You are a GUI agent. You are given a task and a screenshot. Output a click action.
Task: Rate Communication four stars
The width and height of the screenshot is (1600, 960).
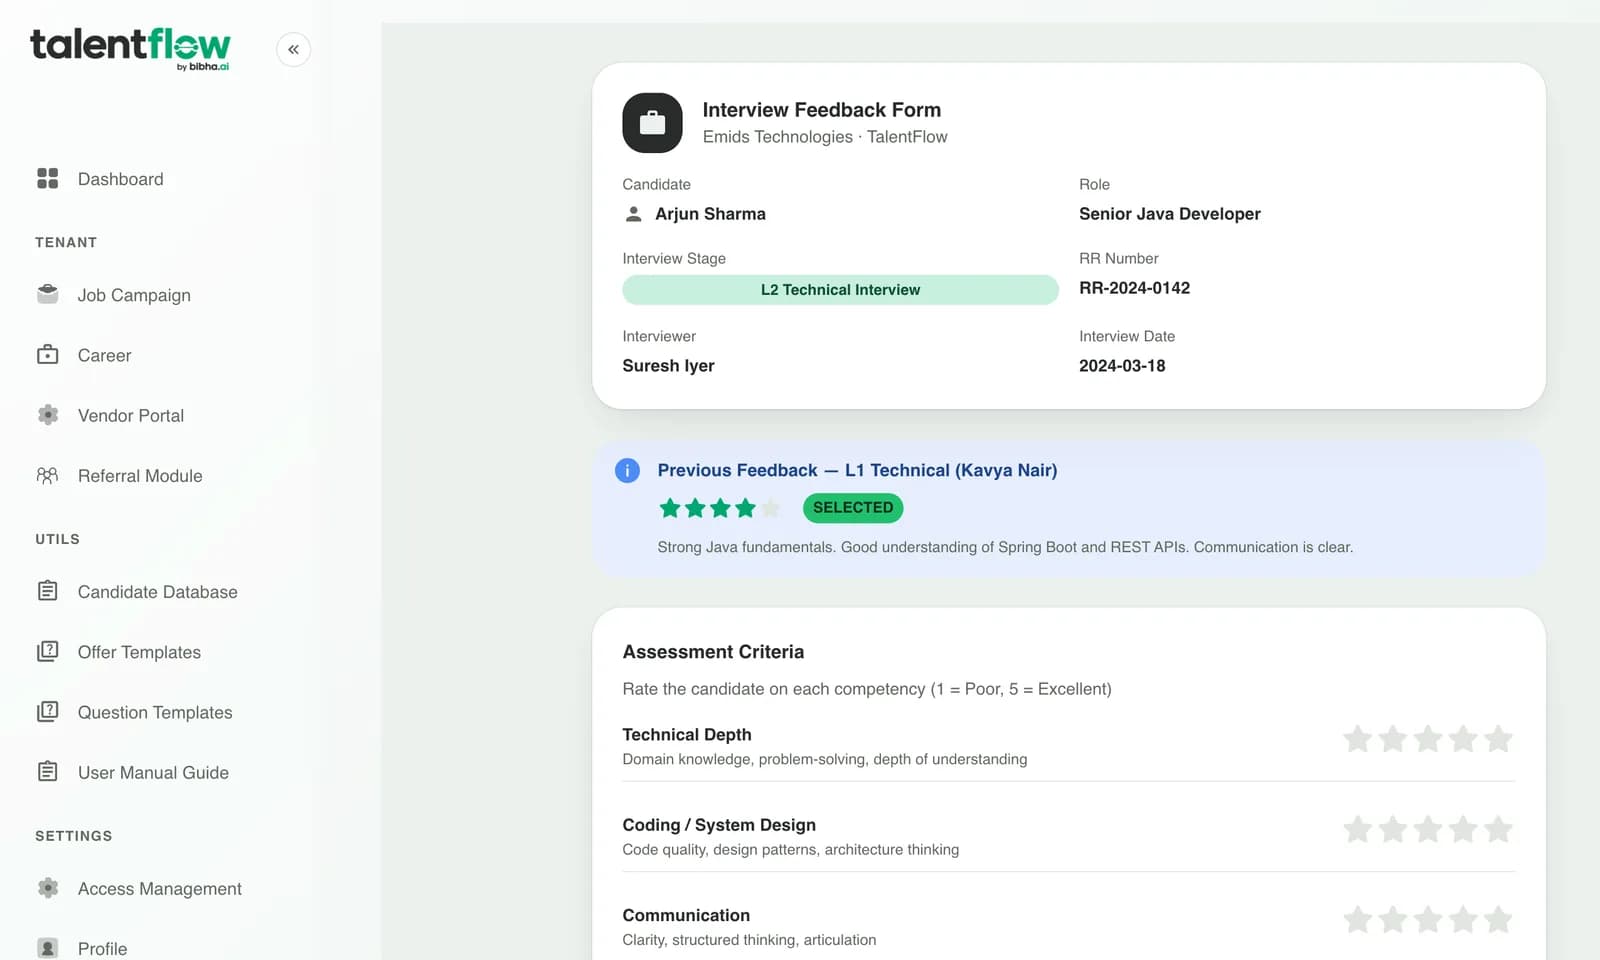tap(1463, 919)
